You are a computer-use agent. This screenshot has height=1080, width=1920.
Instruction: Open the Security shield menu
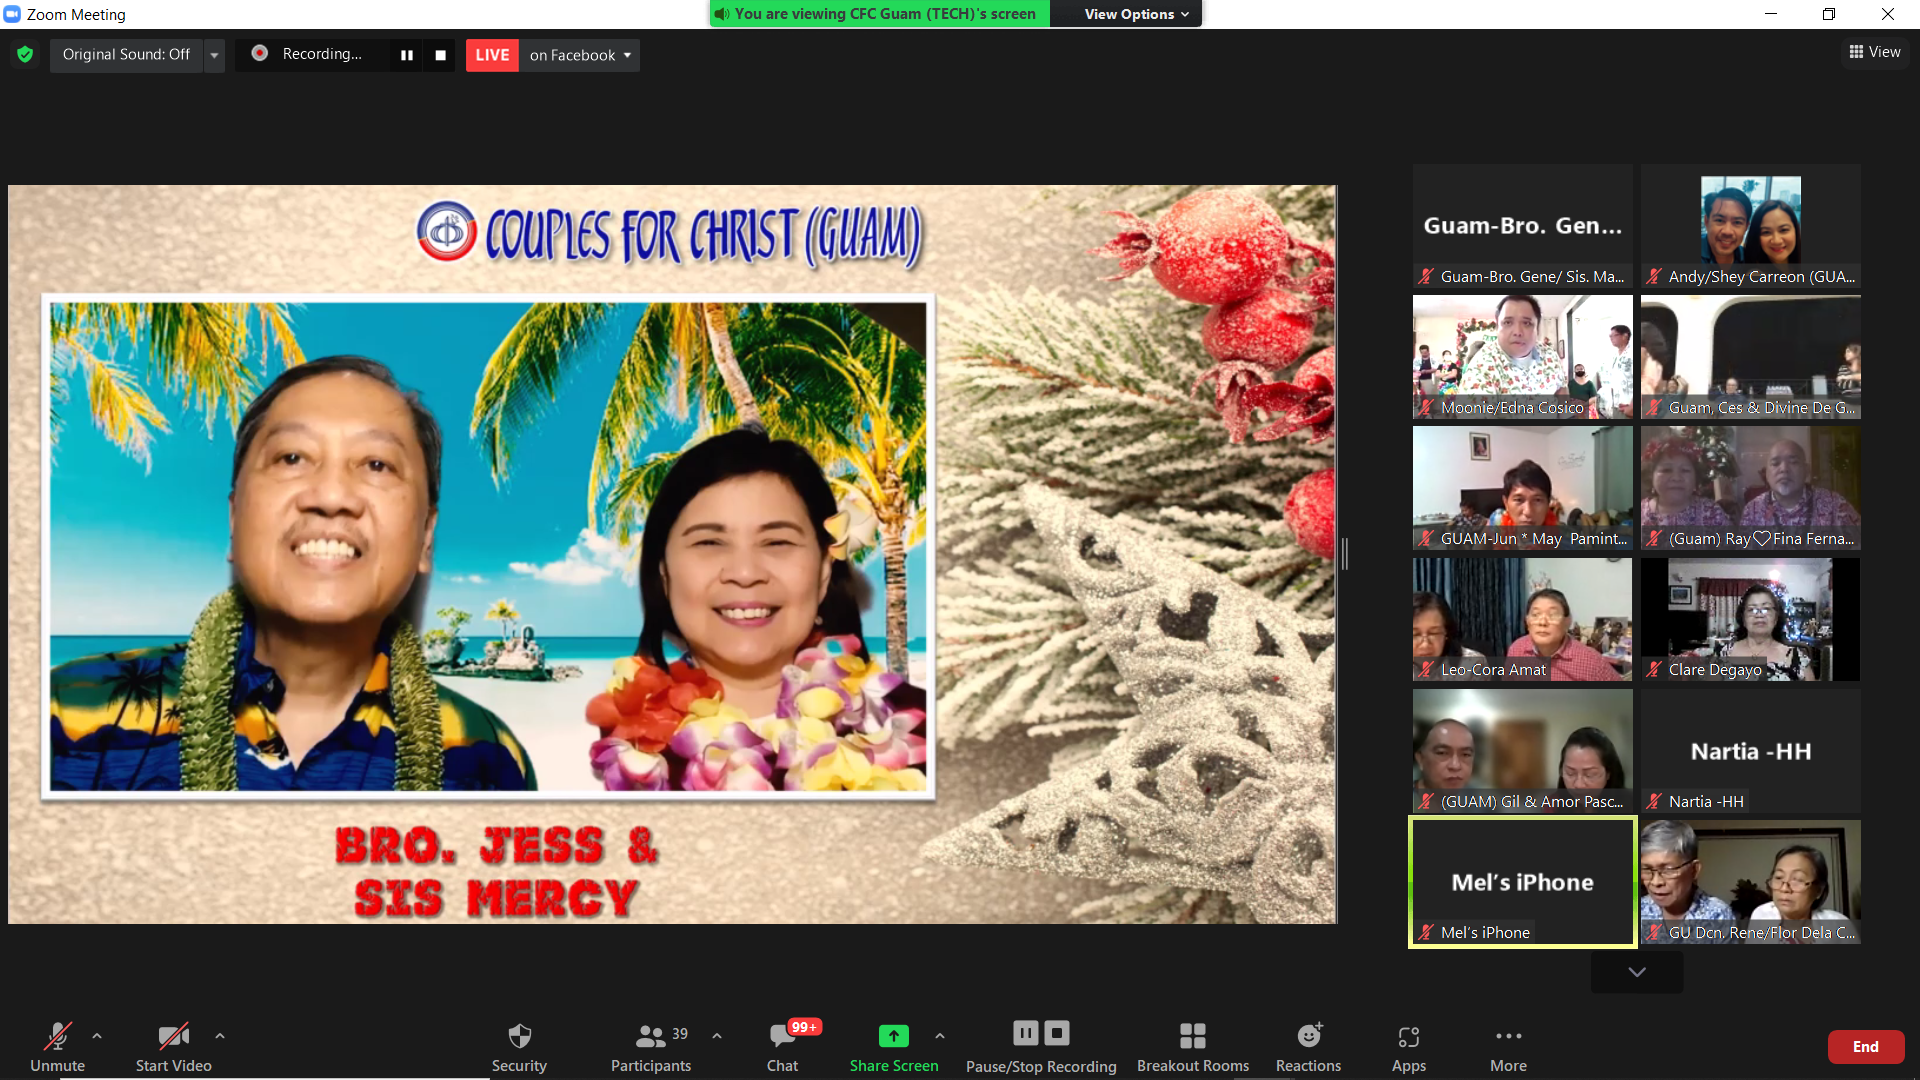point(519,1046)
